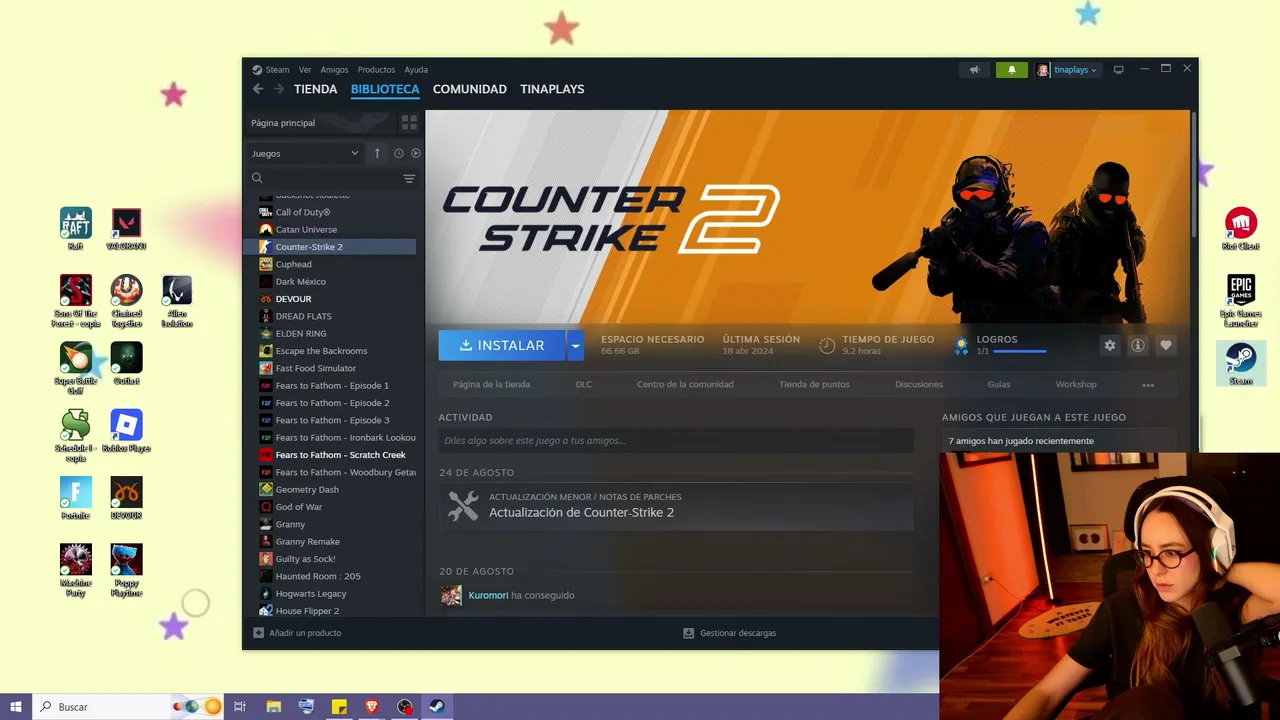Image resolution: width=1280 pixels, height=720 pixels.
Task: Filter library by recent activity clock icon
Action: click(x=399, y=153)
